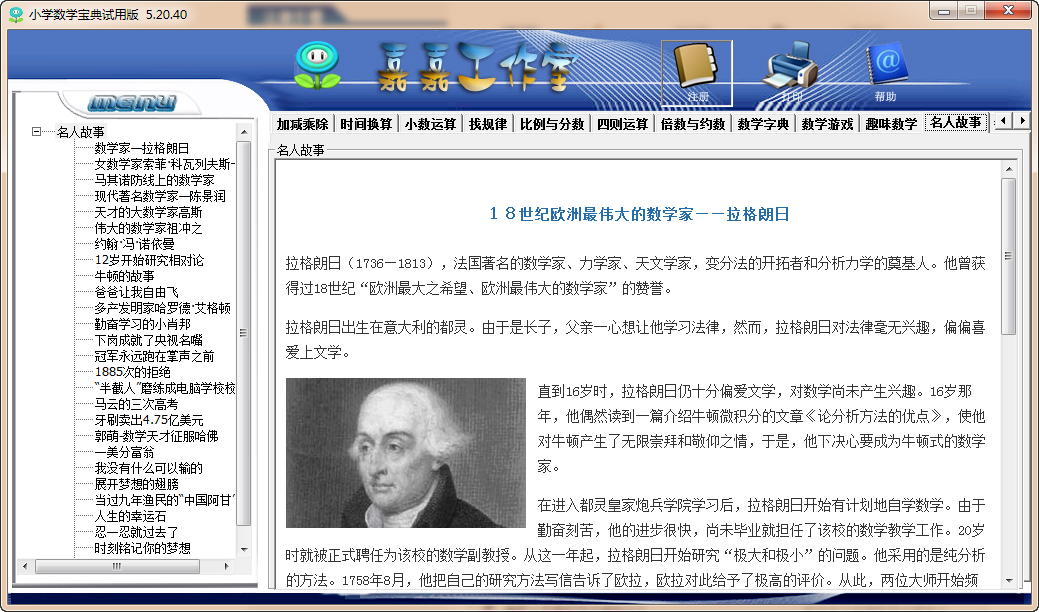The image size is (1039, 612).
Task: Click the flower mascot logo icon
Action: (317, 66)
